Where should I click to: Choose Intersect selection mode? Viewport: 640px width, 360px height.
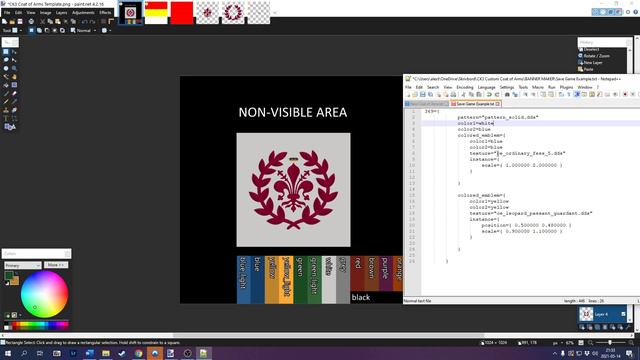55,30
